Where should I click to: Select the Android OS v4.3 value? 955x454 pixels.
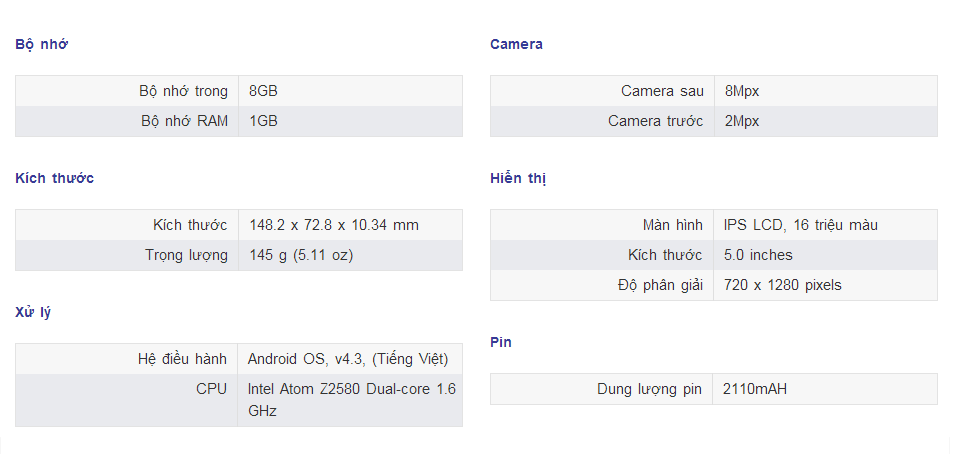[348, 360]
